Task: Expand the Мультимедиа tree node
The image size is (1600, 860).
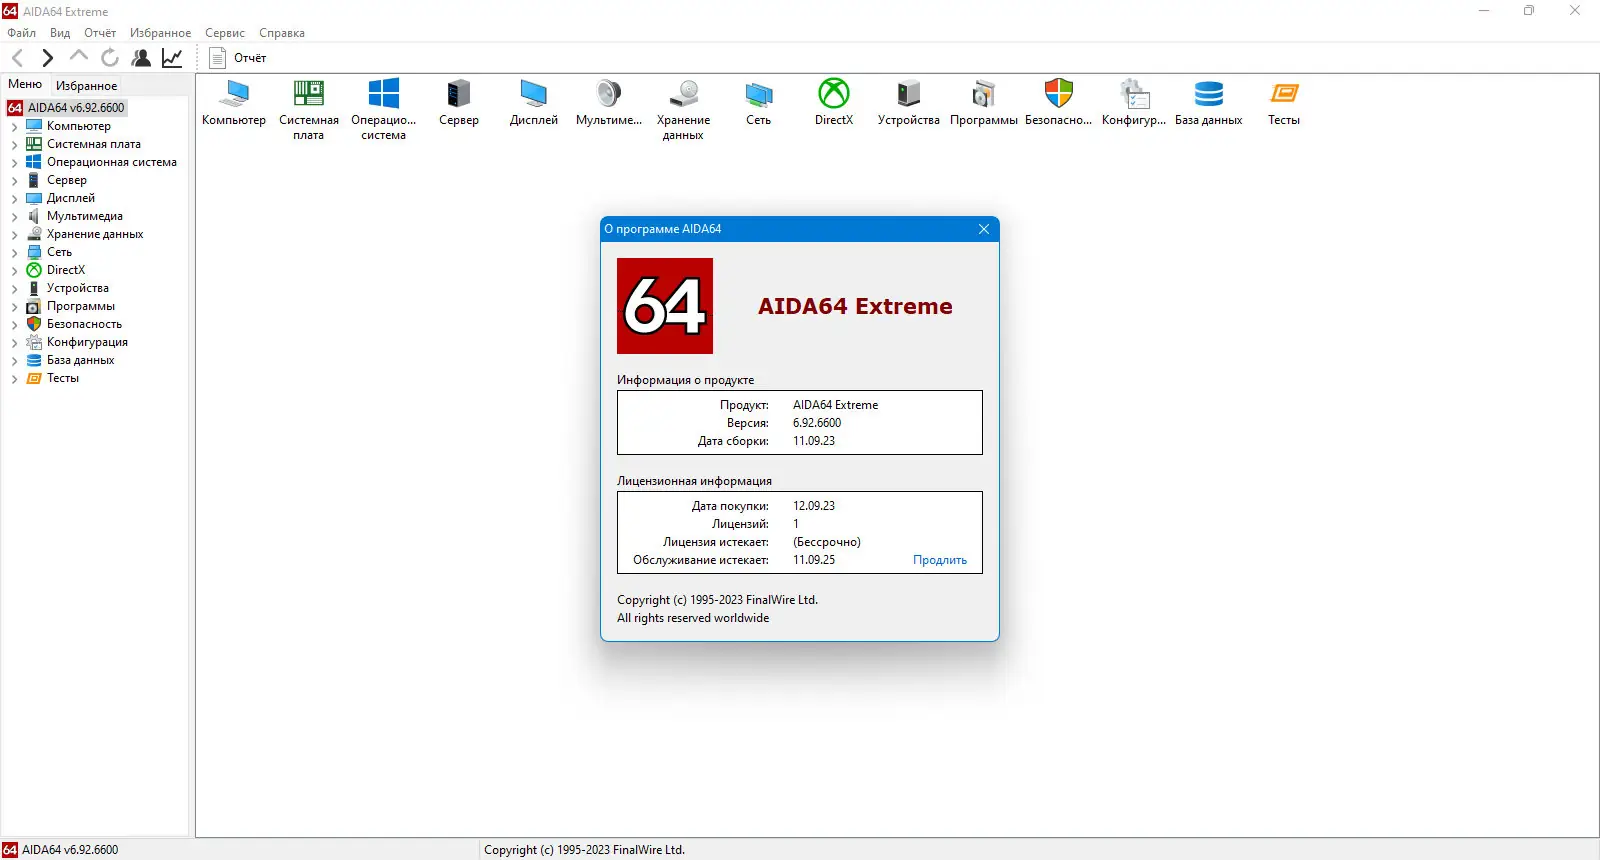Action: 14,217
